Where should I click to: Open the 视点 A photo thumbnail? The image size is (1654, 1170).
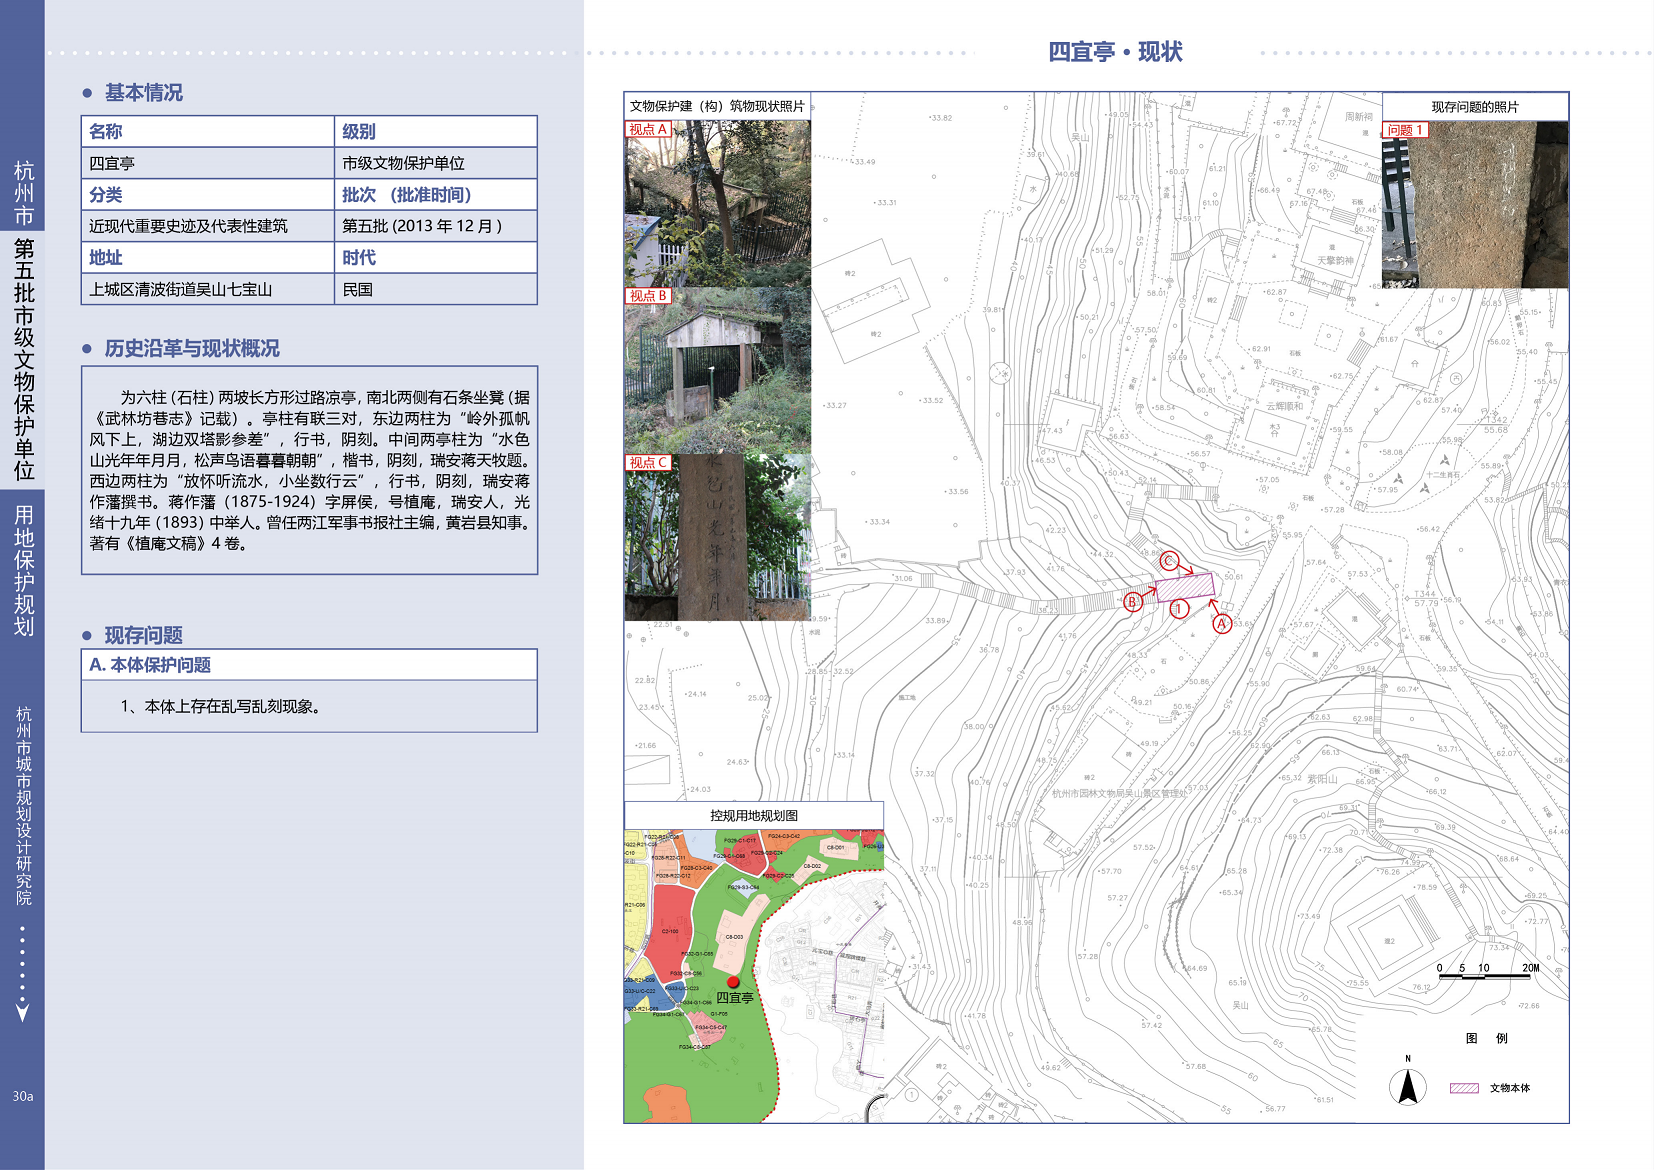(x=717, y=204)
